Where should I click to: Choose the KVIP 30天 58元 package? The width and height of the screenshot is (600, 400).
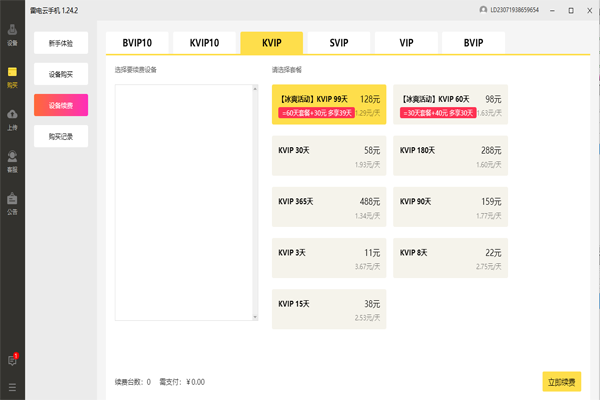click(329, 155)
